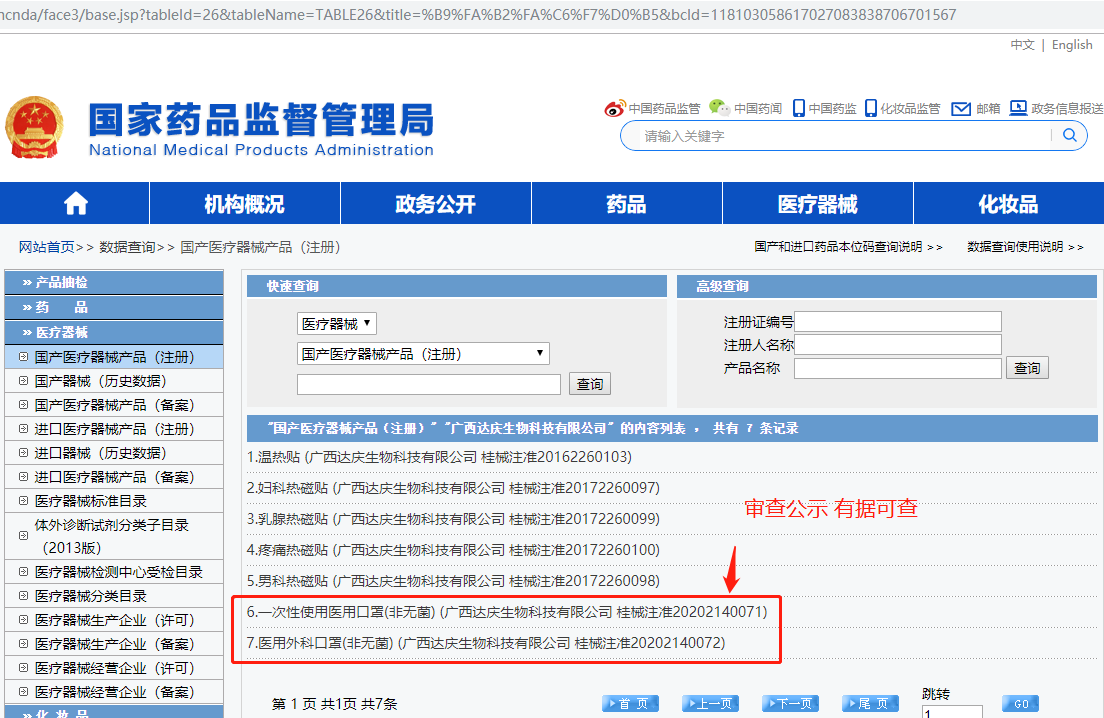Open 化妆品 navigation menu
Screen dimensions: 1104x718
click(x=1008, y=204)
